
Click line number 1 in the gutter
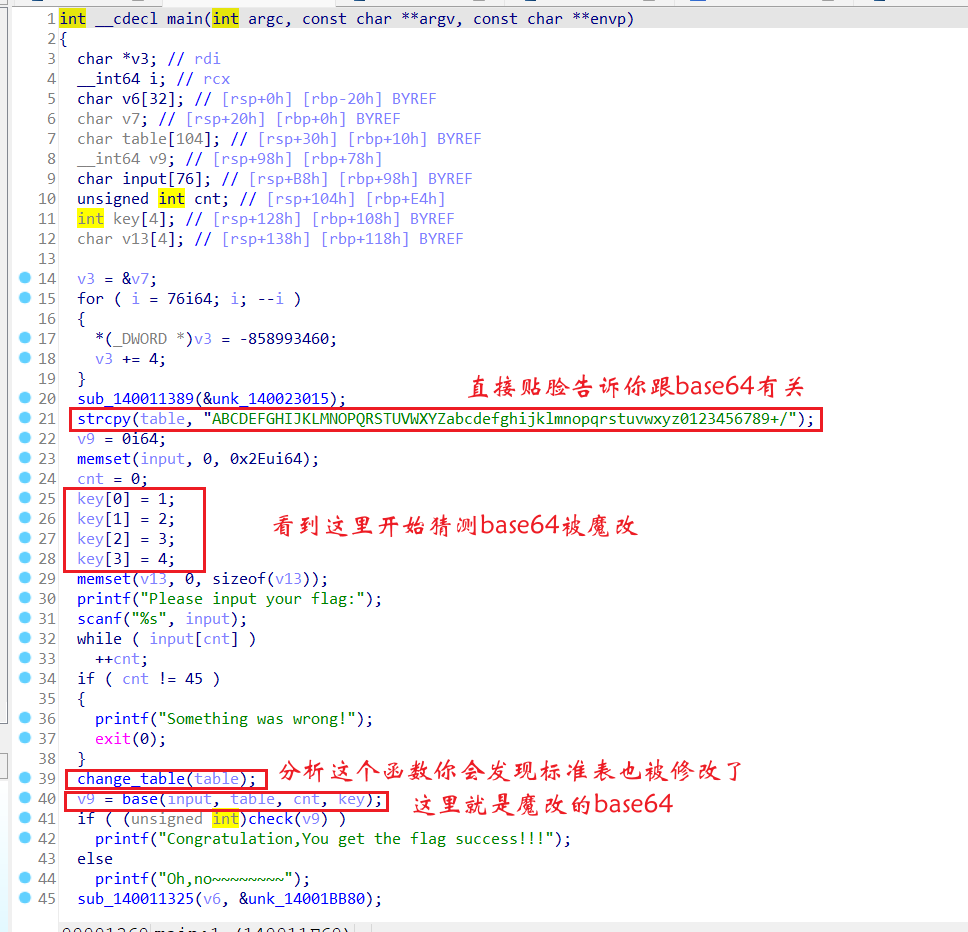(51, 19)
